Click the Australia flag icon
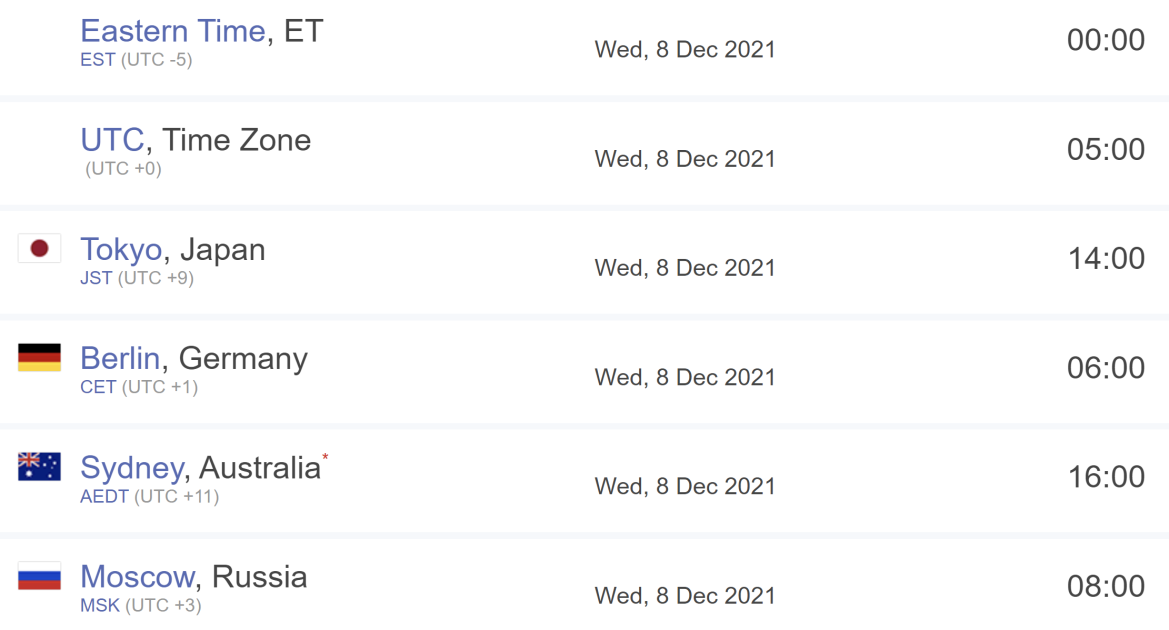This screenshot has height=630, width=1169. 40,467
